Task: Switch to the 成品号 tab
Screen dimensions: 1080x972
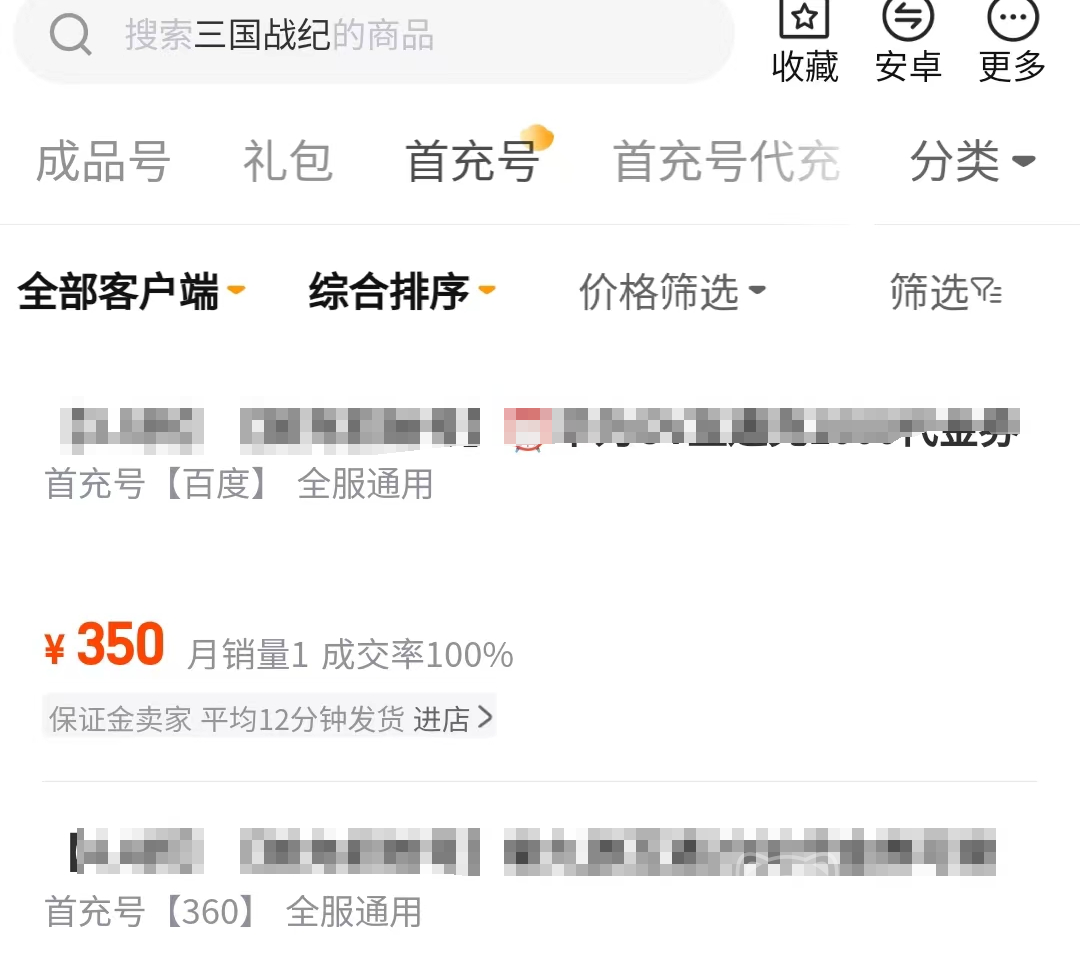Action: (x=103, y=161)
